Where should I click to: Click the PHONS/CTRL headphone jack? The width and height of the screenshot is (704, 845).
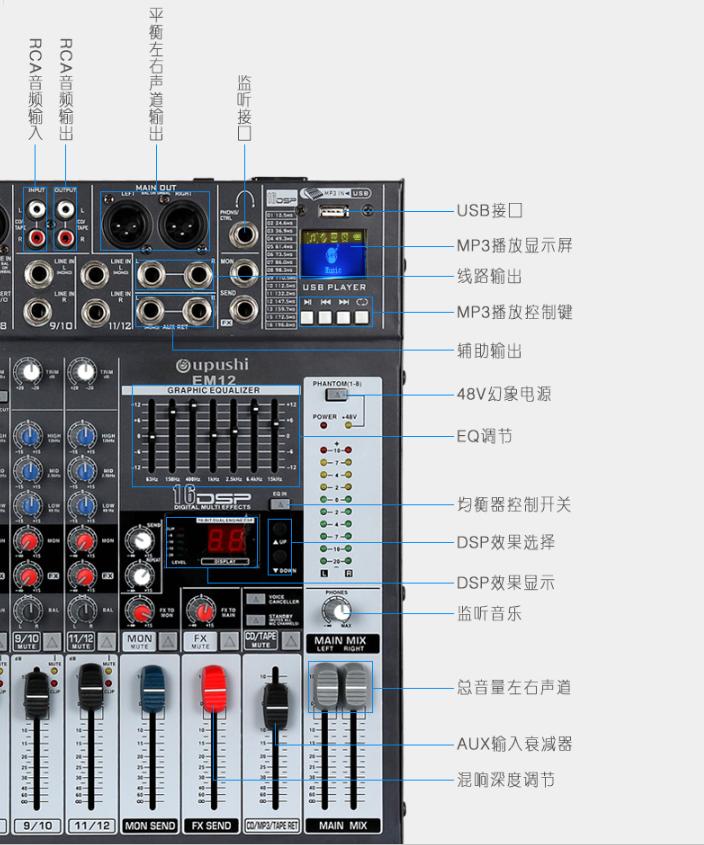(245, 234)
